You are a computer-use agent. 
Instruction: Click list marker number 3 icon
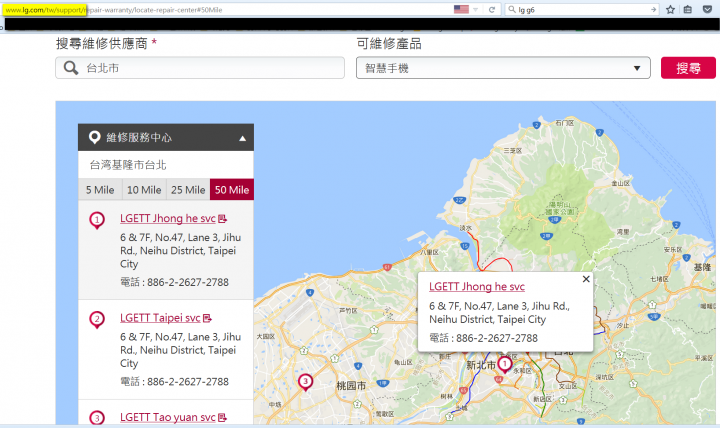(97, 417)
